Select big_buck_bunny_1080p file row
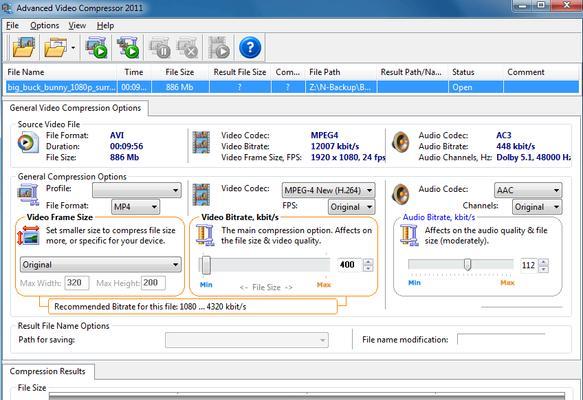 tap(292, 87)
